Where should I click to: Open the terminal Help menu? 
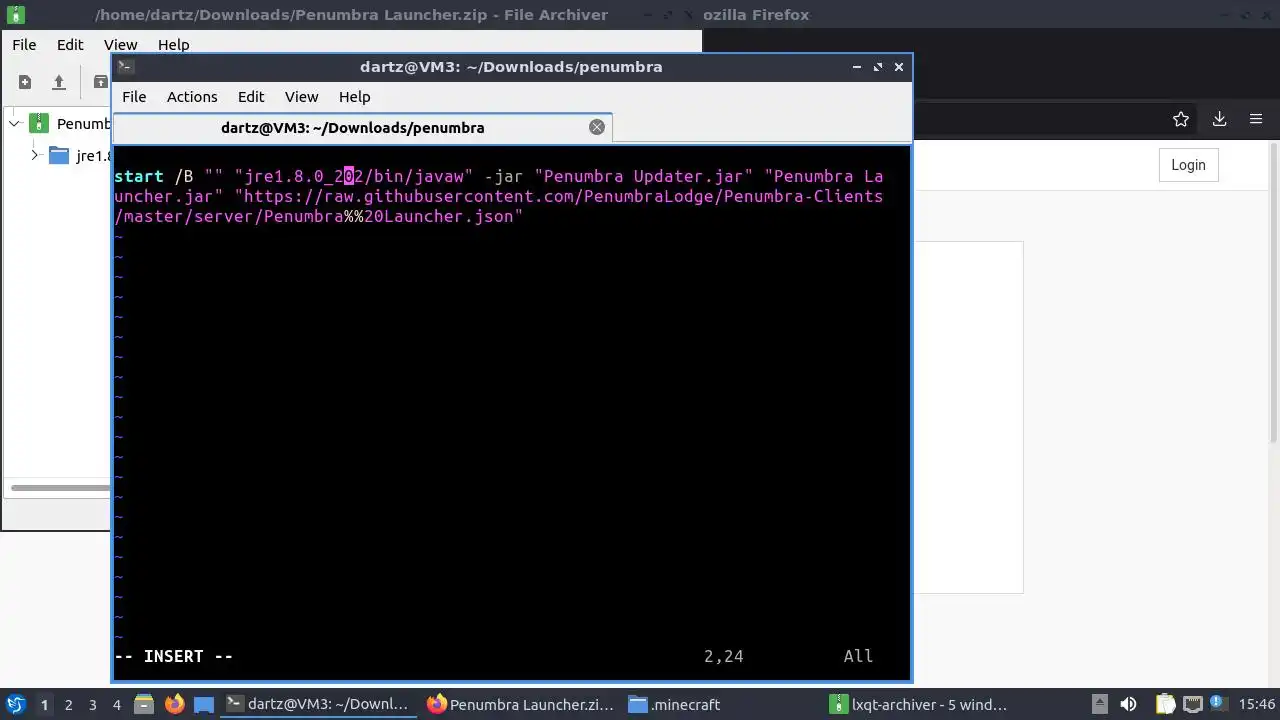(x=354, y=97)
